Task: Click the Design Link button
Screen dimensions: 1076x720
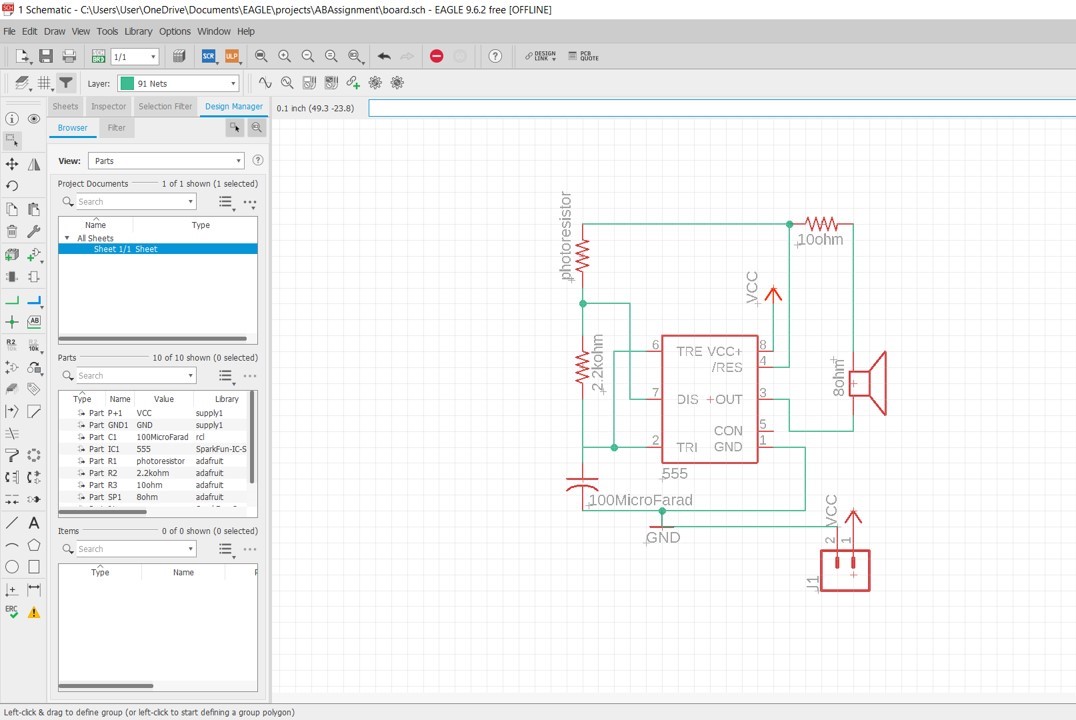Action: point(540,56)
